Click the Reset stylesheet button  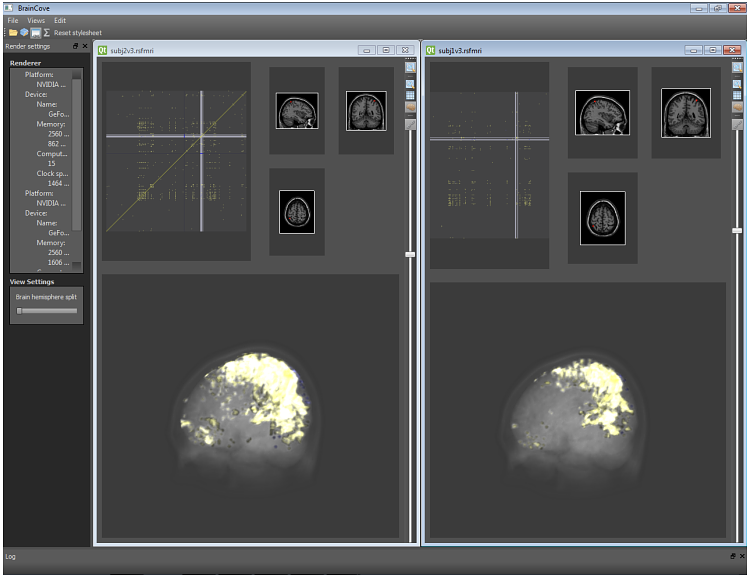point(78,33)
